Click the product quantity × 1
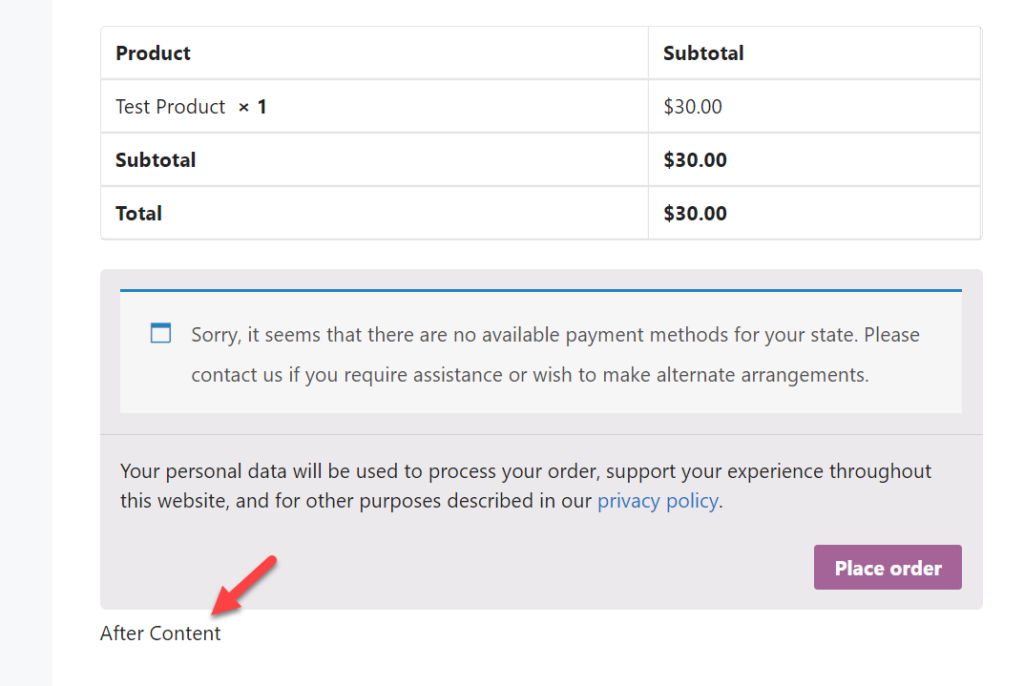The width and height of the screenshot is (1024, 686). [252, 106]
